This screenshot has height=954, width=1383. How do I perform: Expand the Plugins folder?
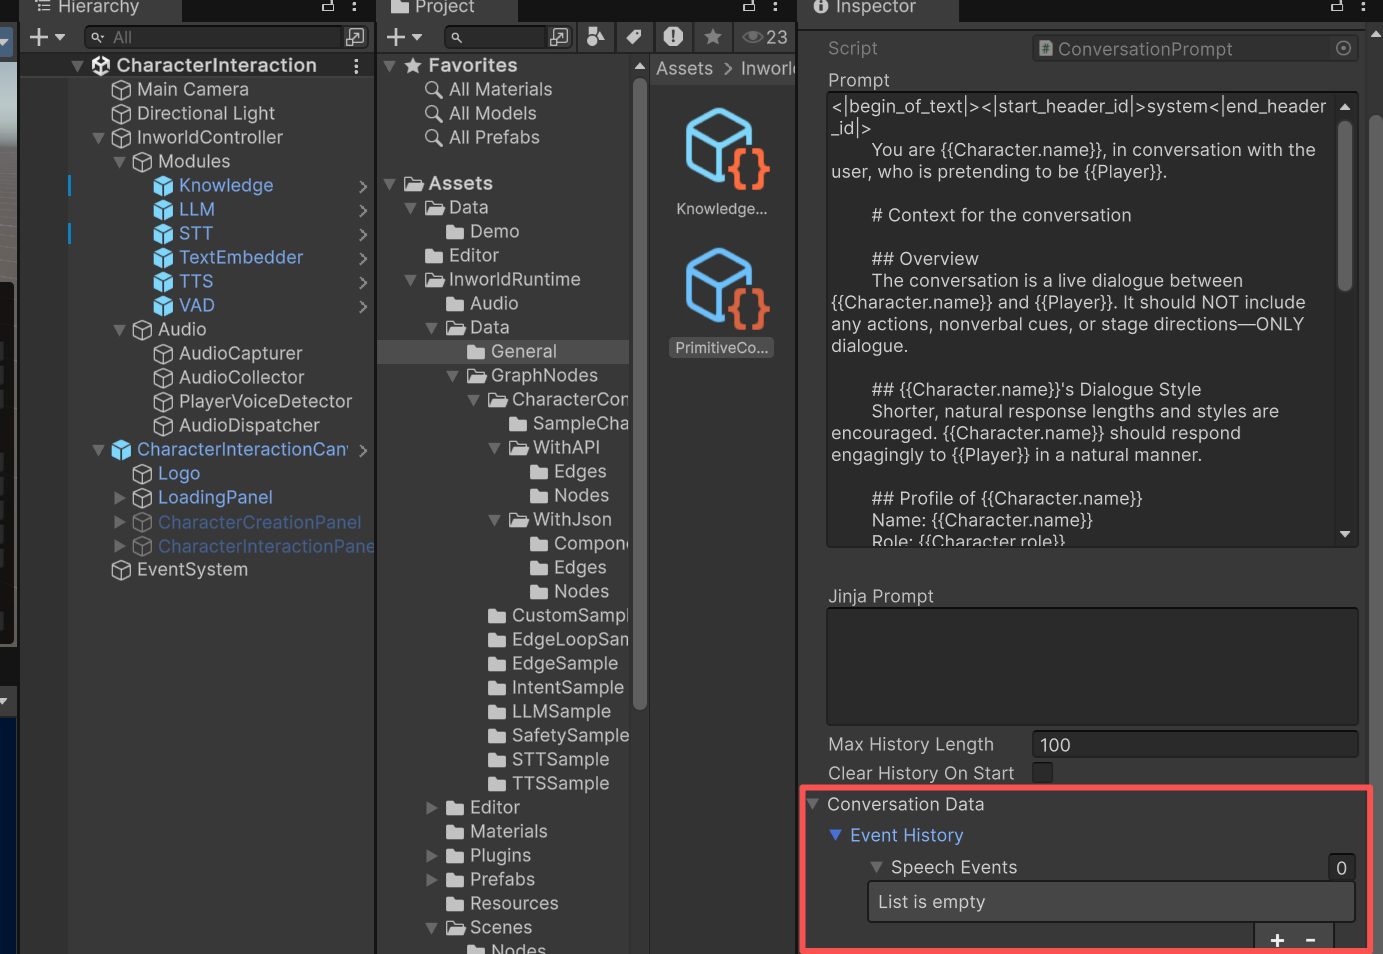(x=432, y=855)
